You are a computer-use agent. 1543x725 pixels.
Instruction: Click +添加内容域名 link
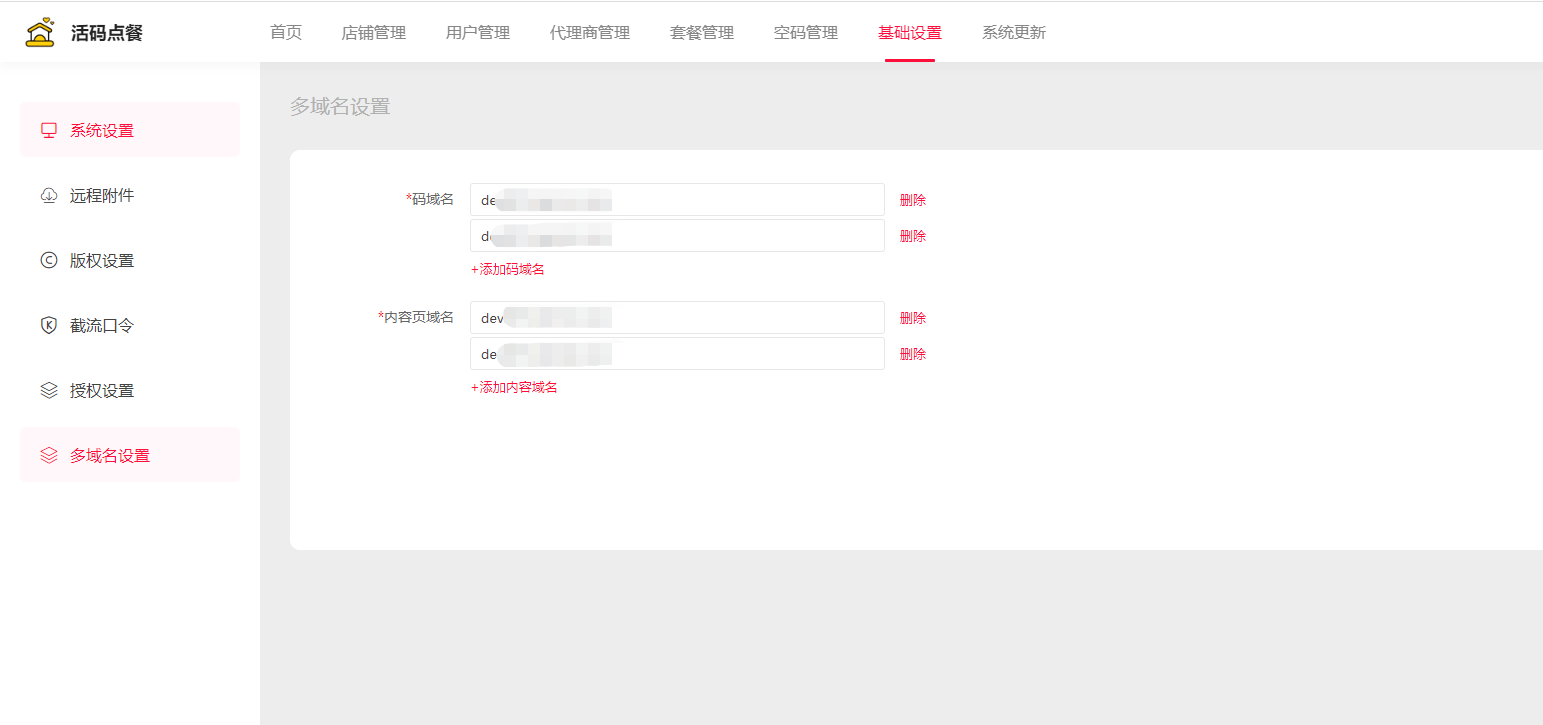coord(514,388)
